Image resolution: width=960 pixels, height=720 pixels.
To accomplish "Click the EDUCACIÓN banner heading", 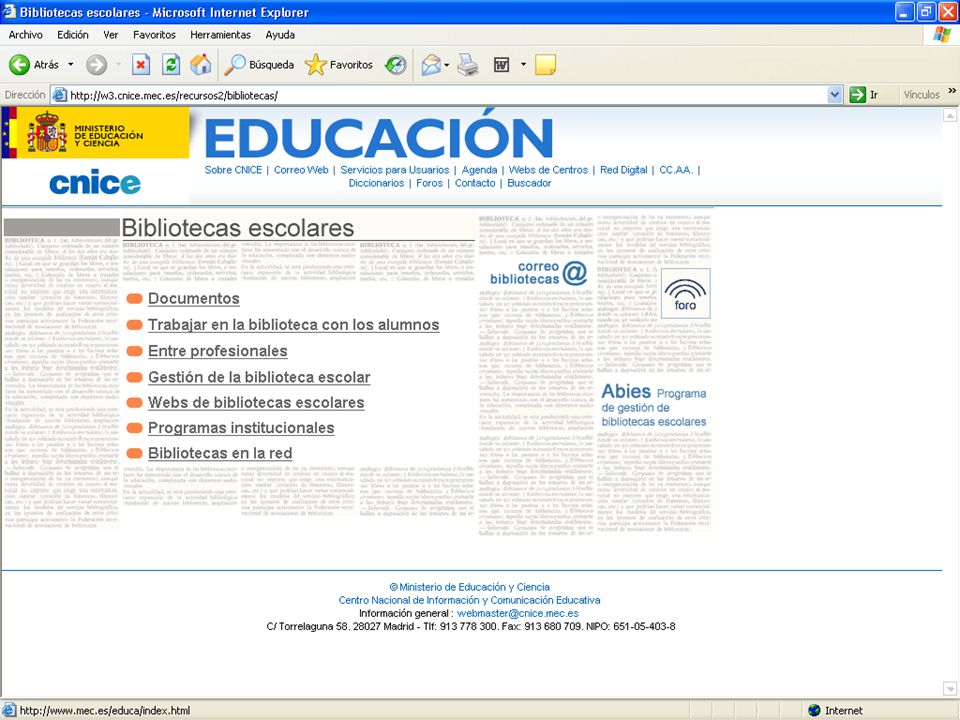I will coord(378,135).
